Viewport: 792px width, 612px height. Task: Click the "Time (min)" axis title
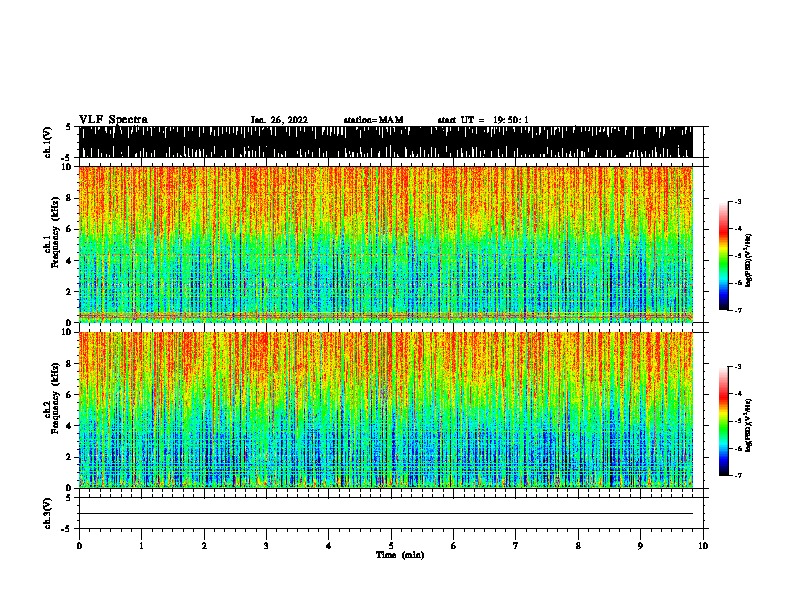tap(400, 555)
